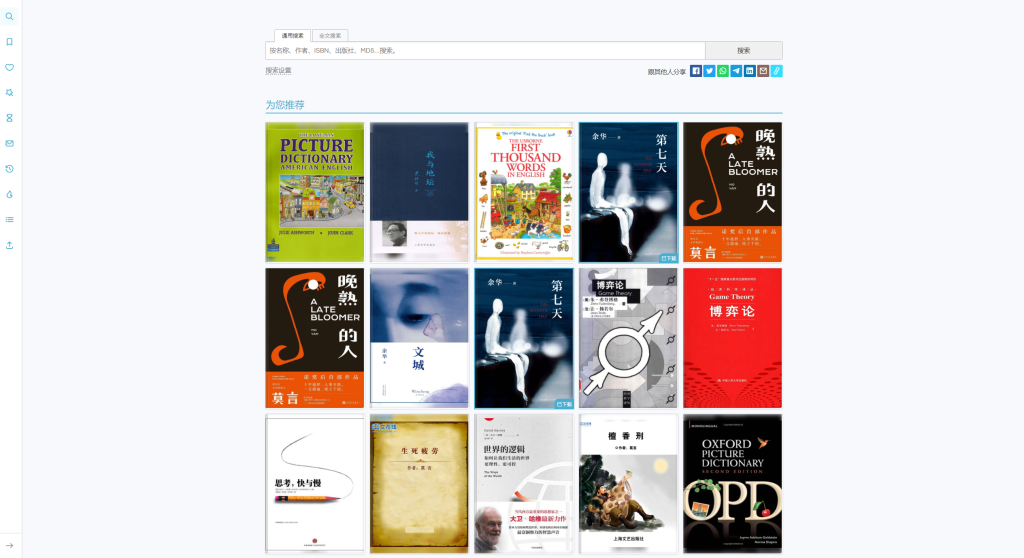Click the 跟其他人分享 label
The image size is (1024, 558).
pos(667,72)
